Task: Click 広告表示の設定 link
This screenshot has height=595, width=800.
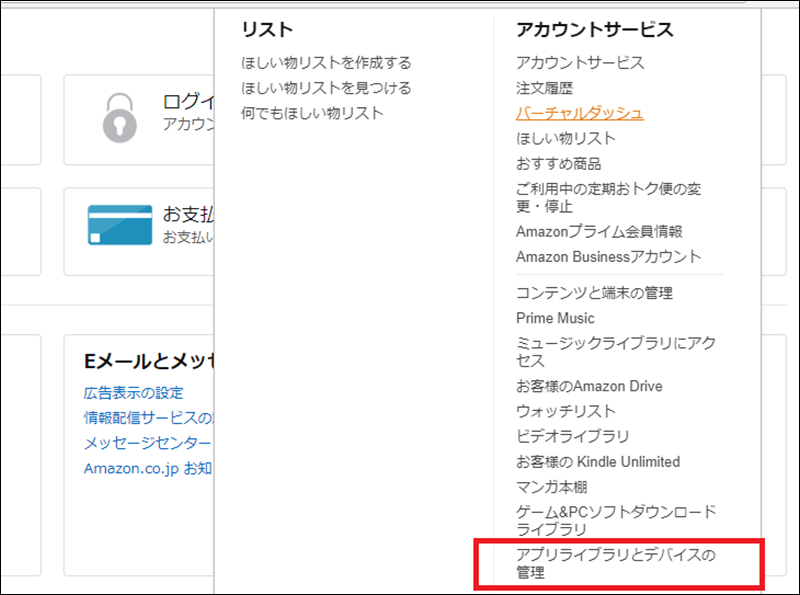Action: click(134, 393)
